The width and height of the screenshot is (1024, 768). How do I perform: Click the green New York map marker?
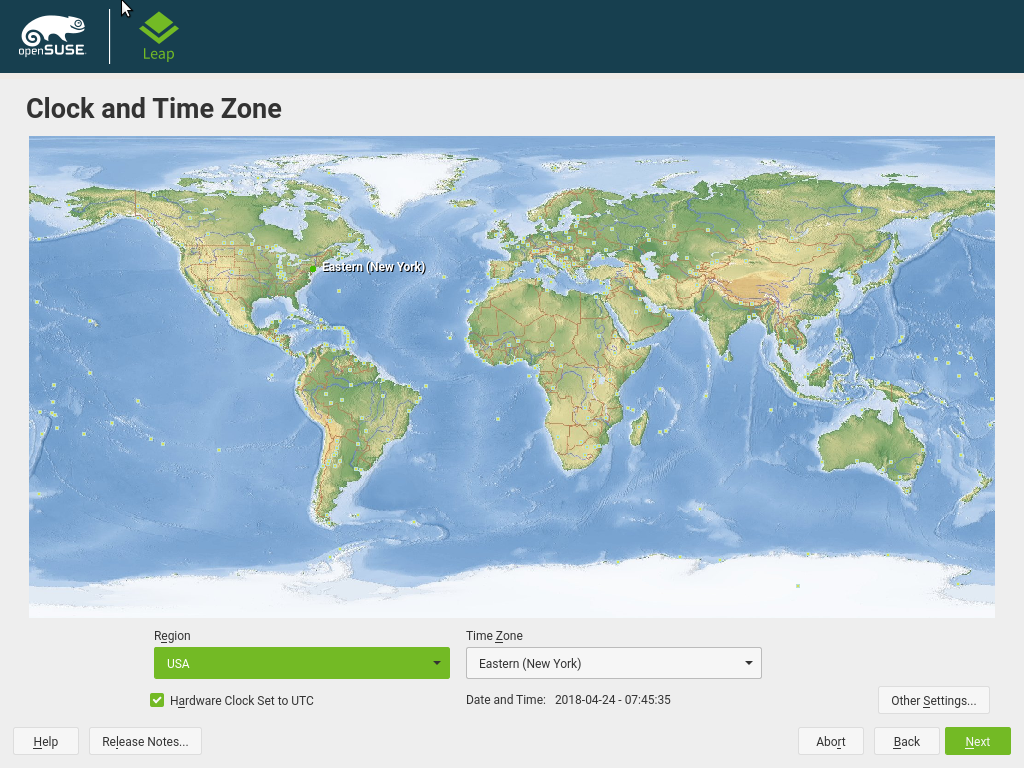coord(313,269)
